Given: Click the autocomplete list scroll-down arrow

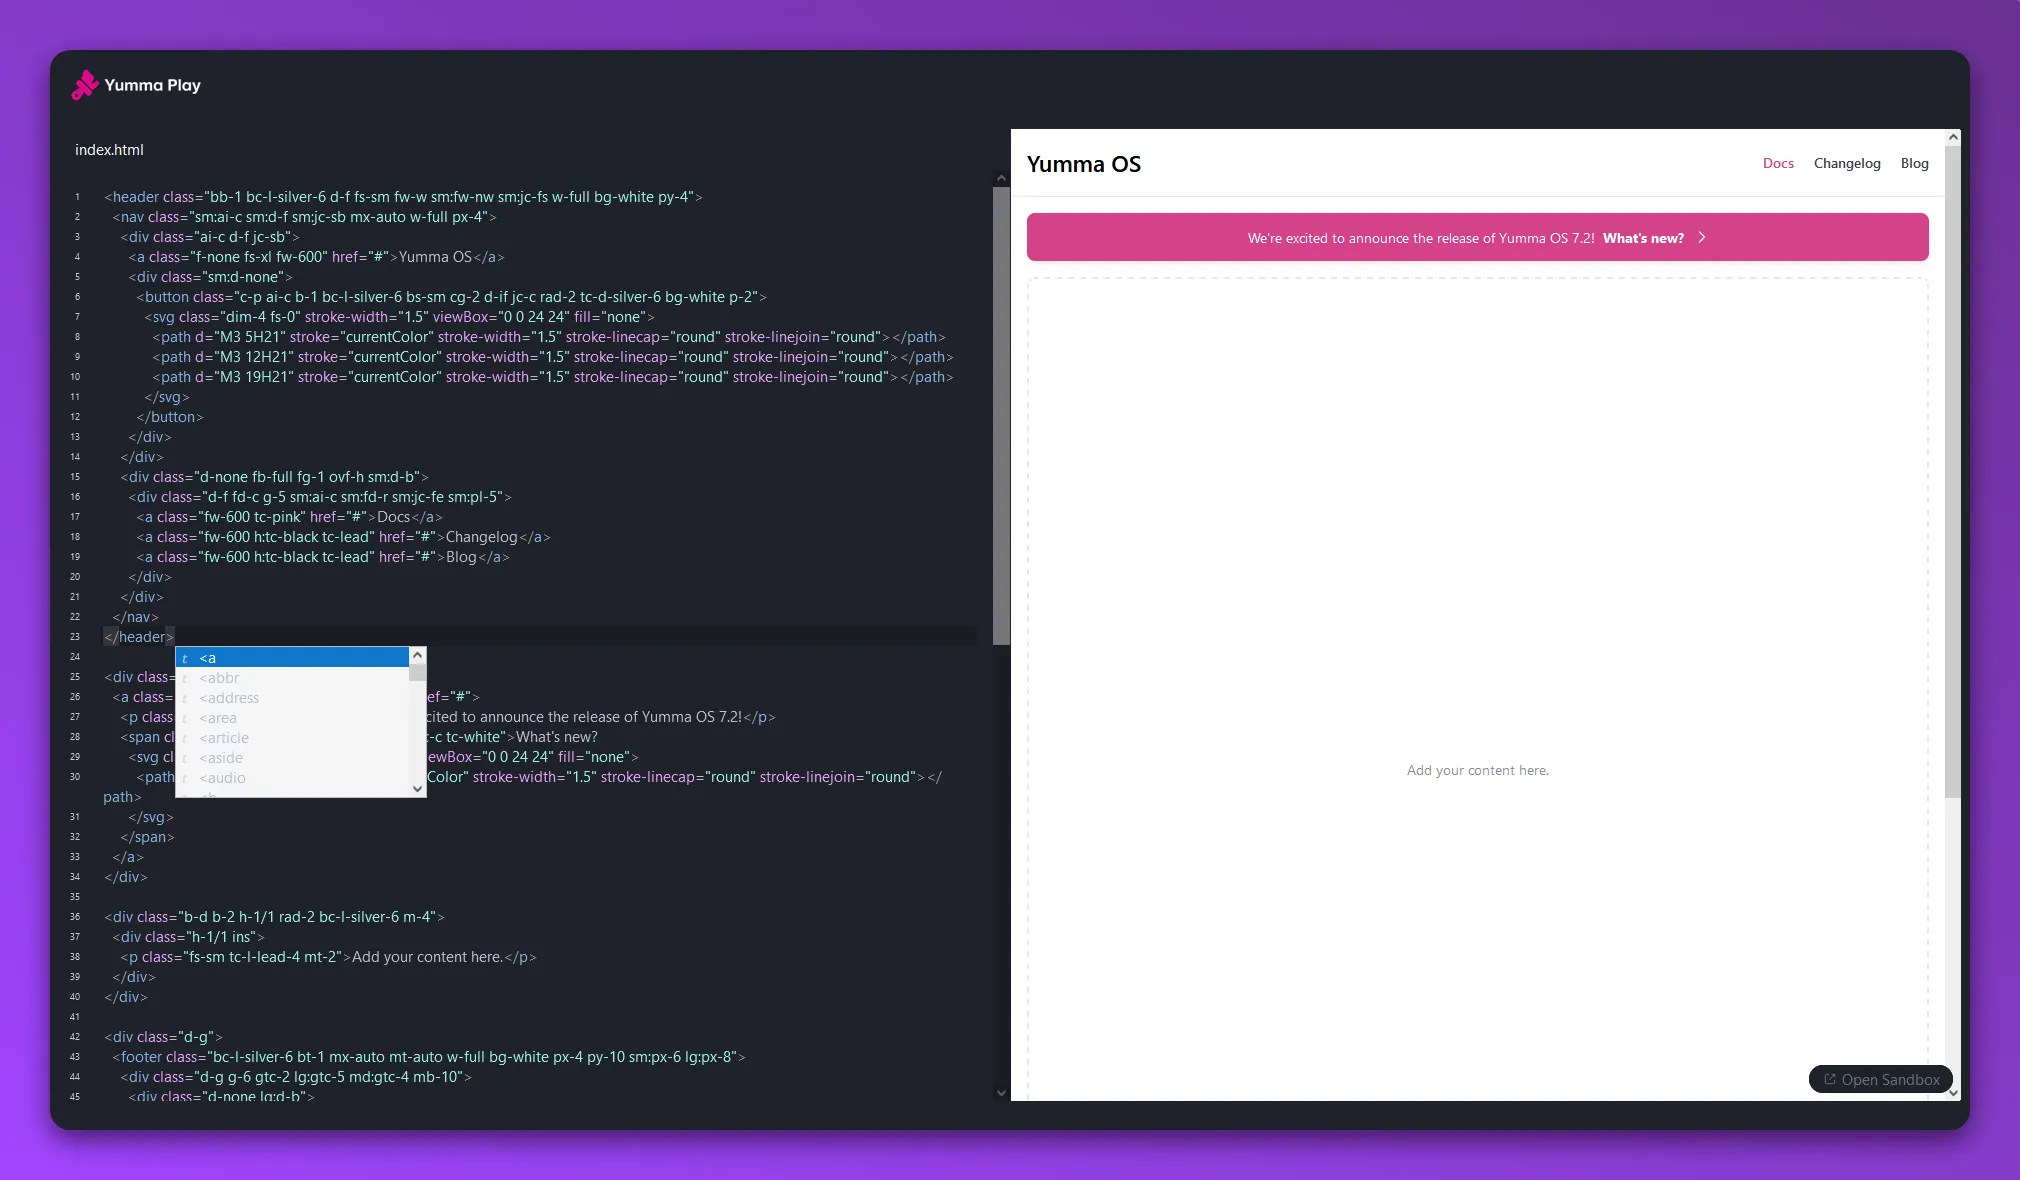Looking at the screenshot, I should 418,789.
